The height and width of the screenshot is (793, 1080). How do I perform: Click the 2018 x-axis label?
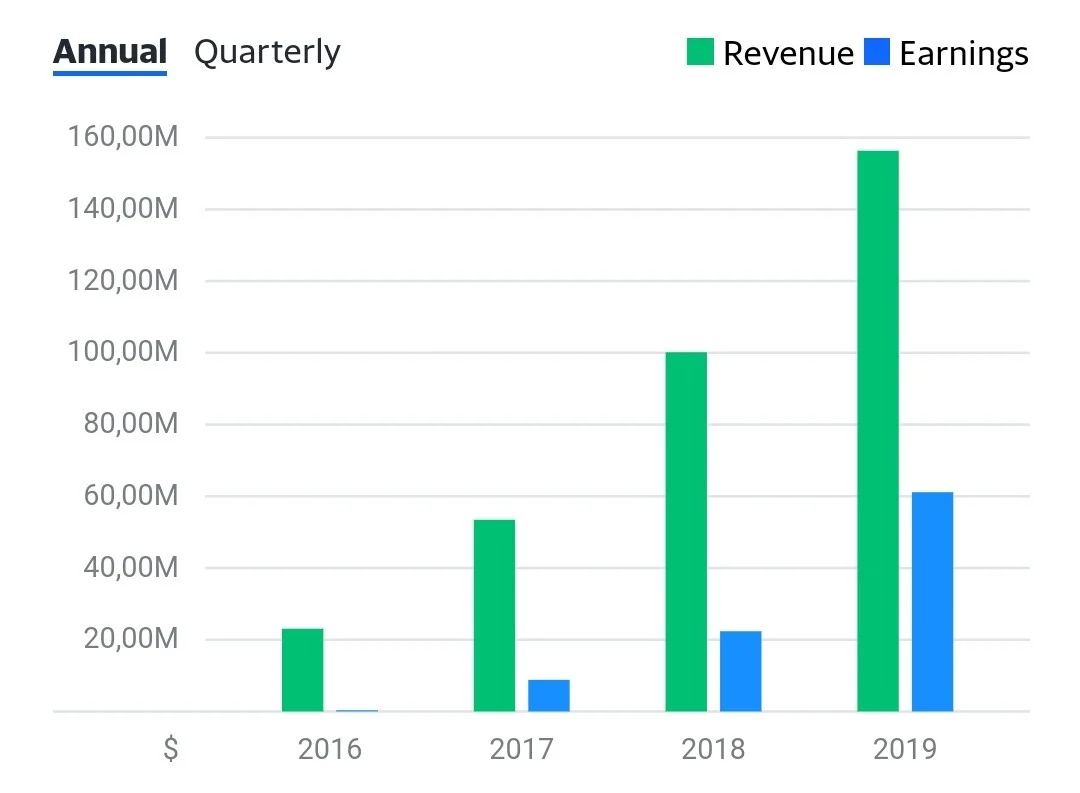[713, 749]
